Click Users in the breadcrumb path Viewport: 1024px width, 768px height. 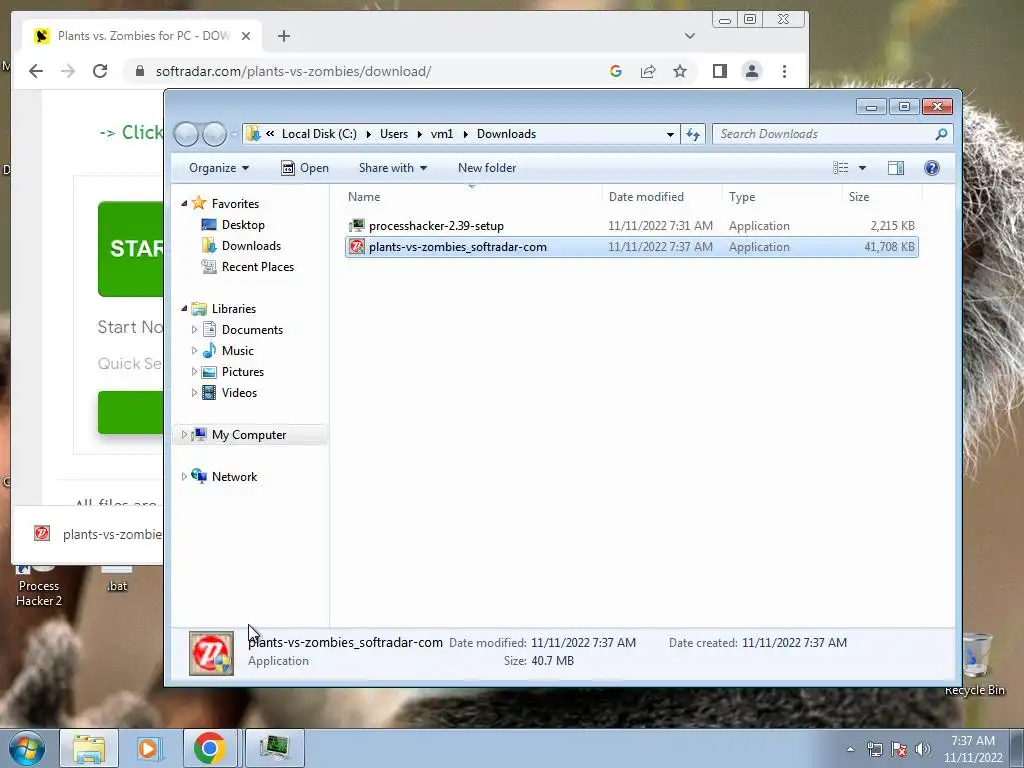coord(394,134)
